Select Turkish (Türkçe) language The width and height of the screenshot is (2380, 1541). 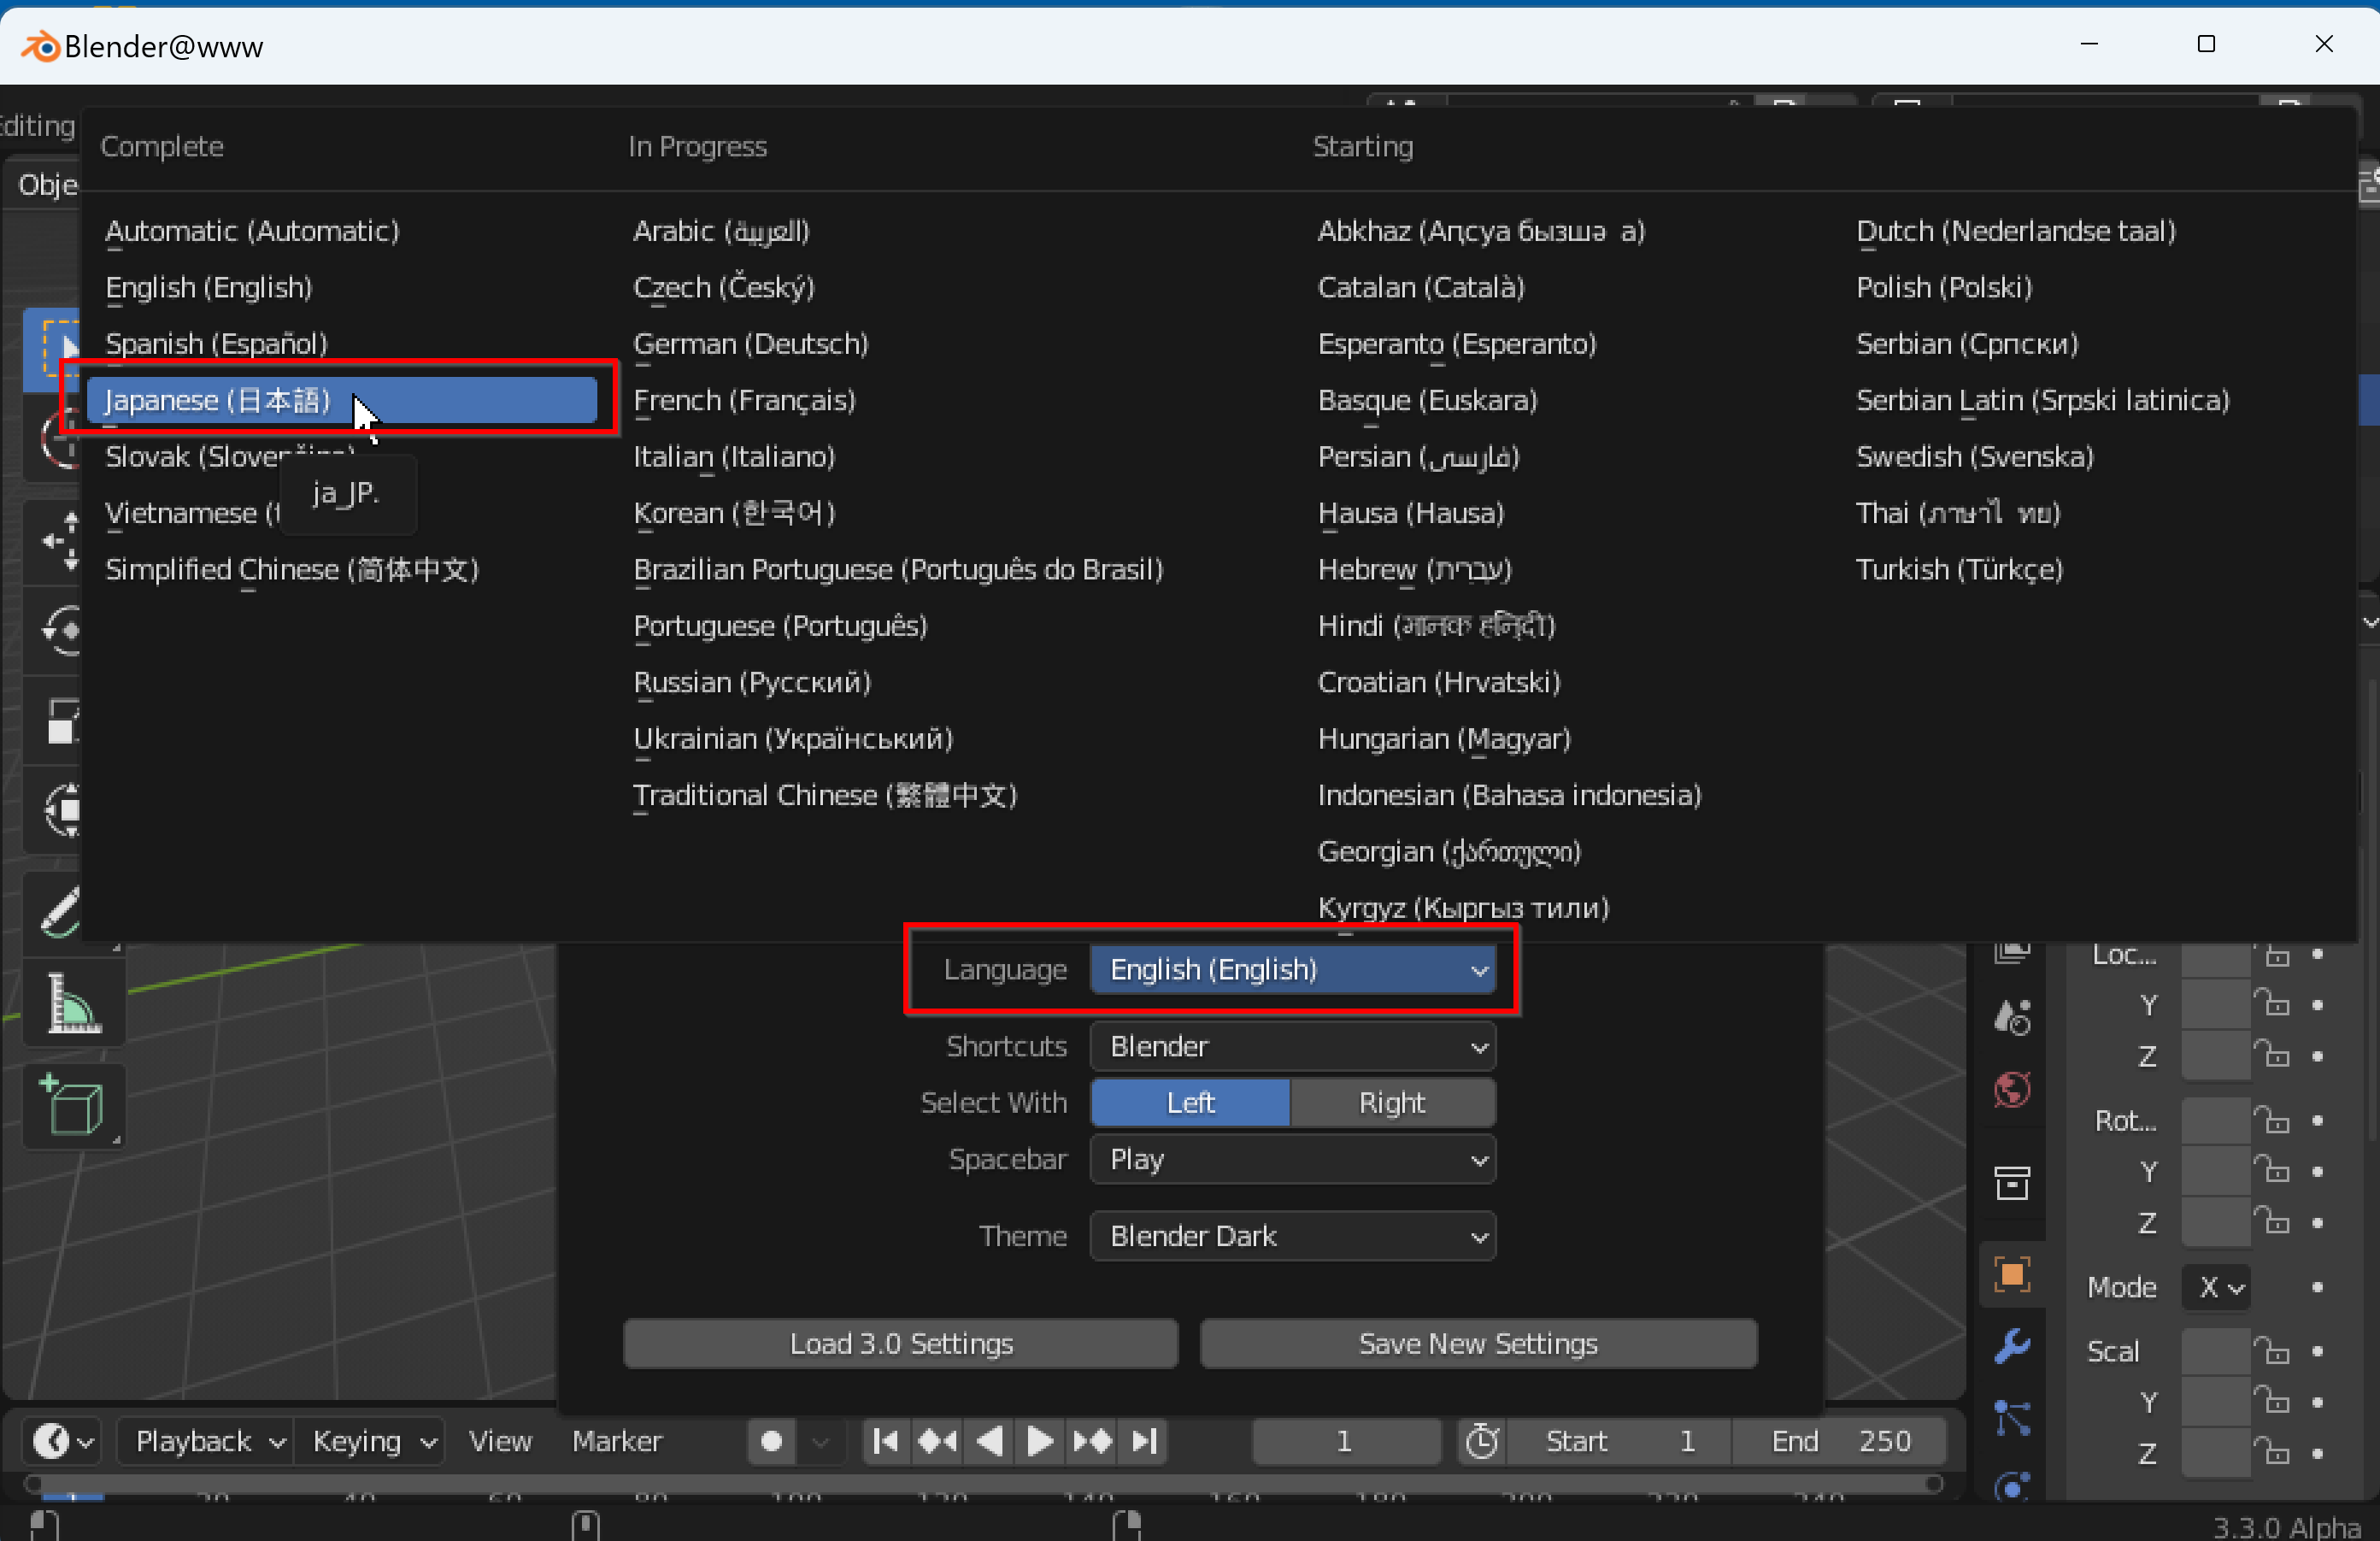1960,569
